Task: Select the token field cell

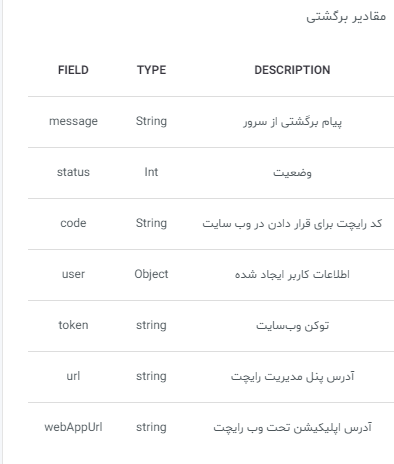Action: [x=73, y=325]
